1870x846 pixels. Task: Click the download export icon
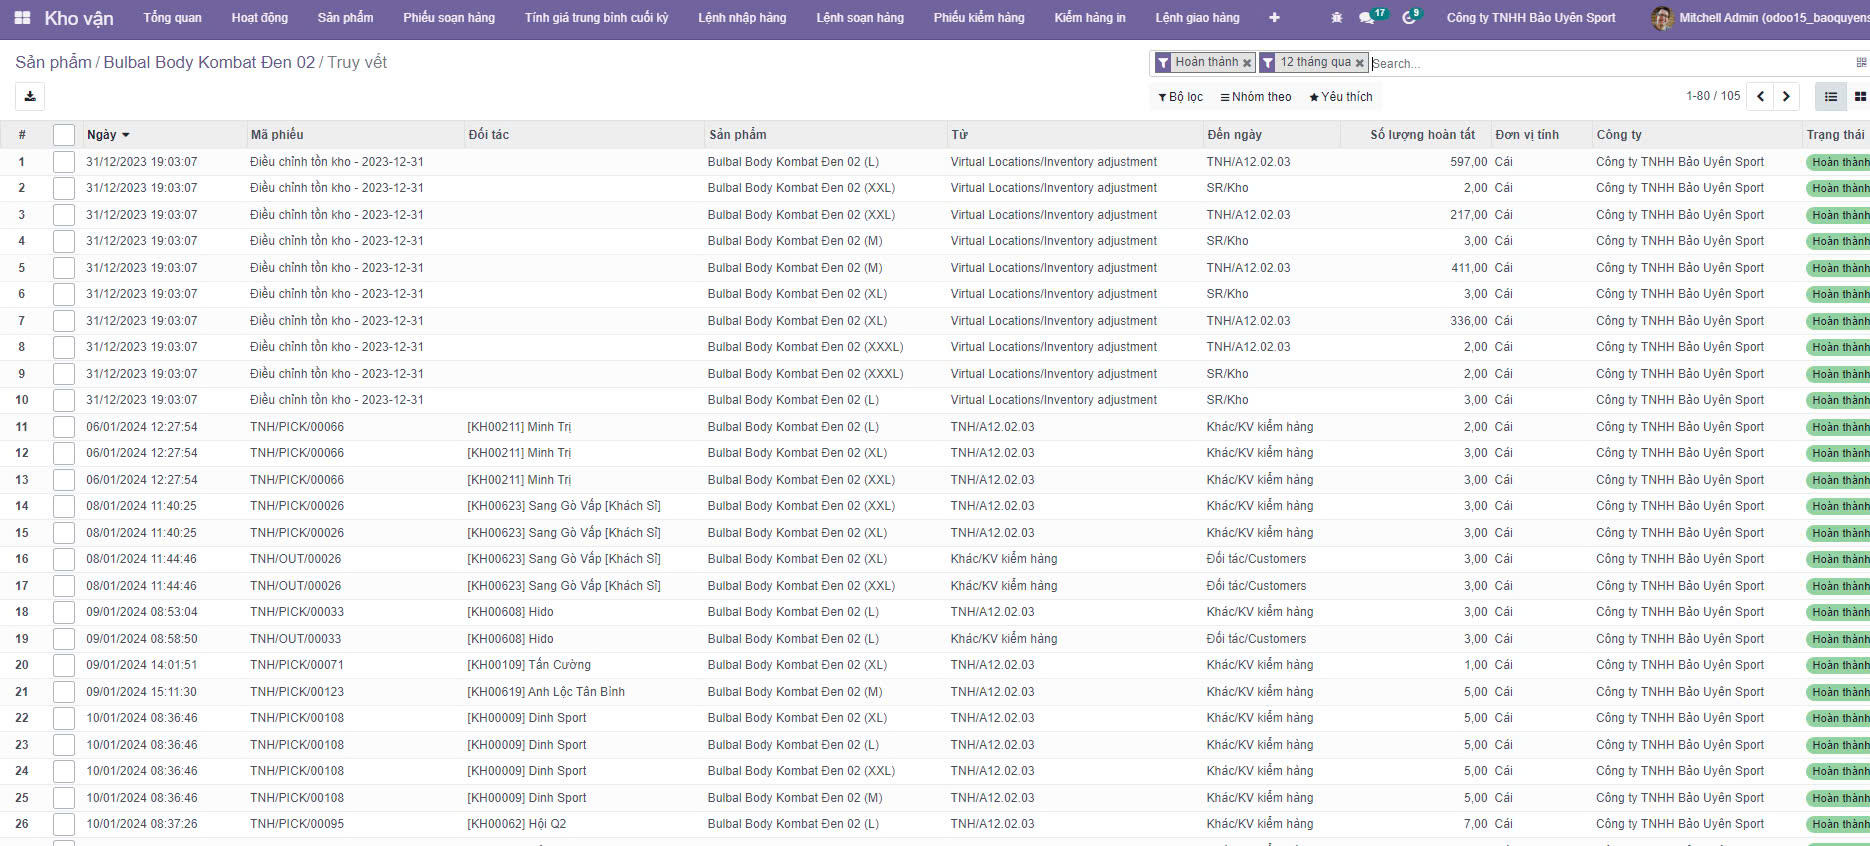click(30, 96)
